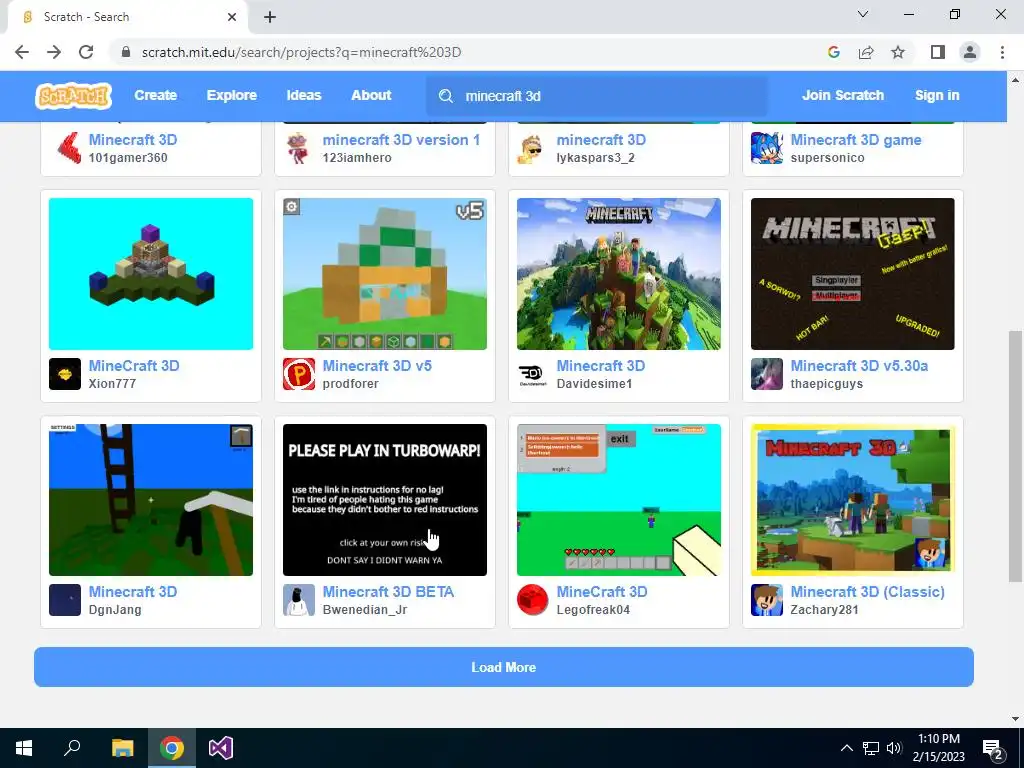Open Chrome's three-dot menu
The height and width of the screenshot is (768, 1024).
[x=1002, y=52]
